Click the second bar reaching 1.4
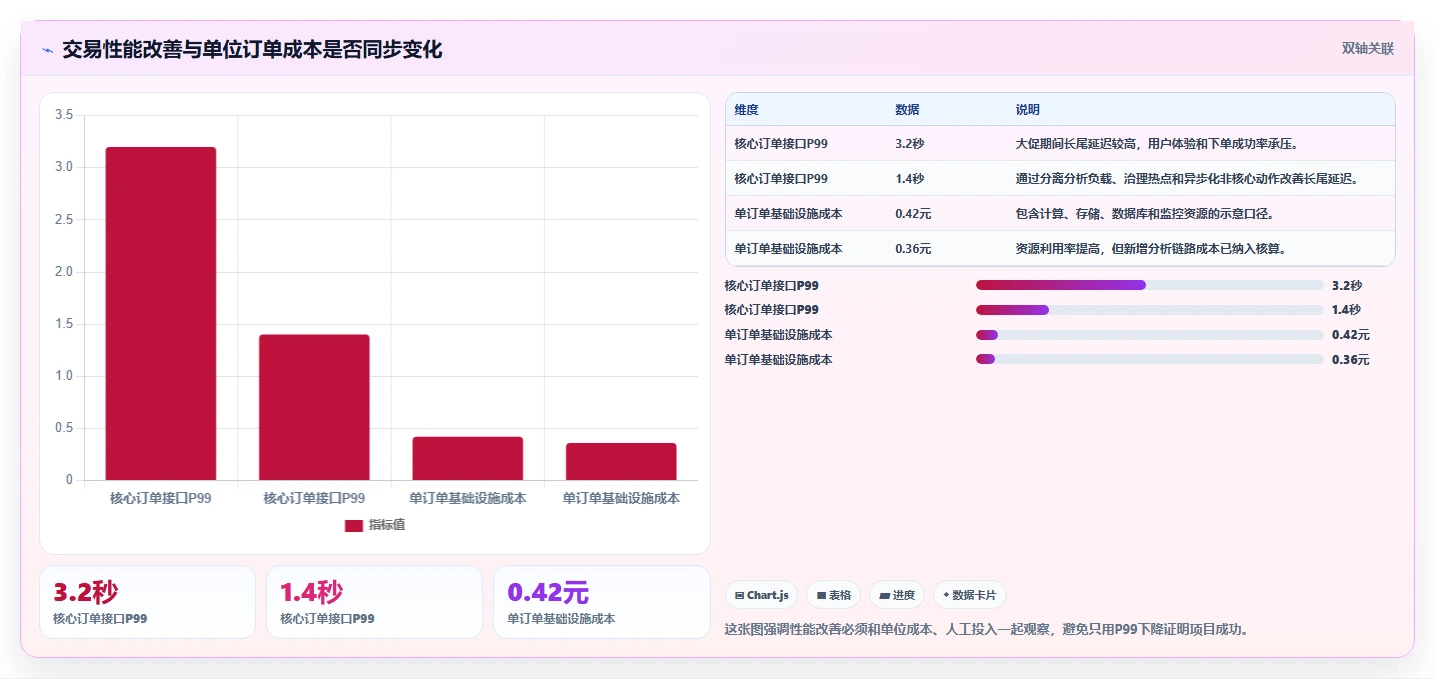This screenshot has height=679, width=1435. tap(314, 407)
